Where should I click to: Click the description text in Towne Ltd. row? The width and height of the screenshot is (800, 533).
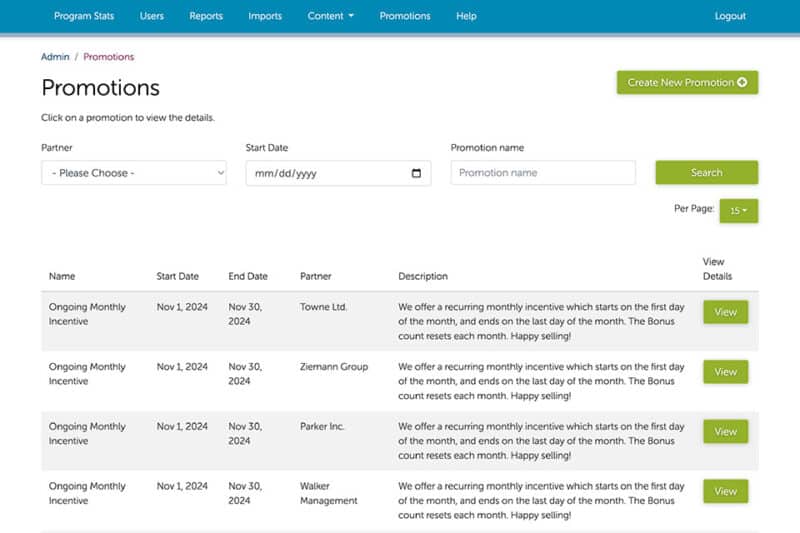pos(541,321)
